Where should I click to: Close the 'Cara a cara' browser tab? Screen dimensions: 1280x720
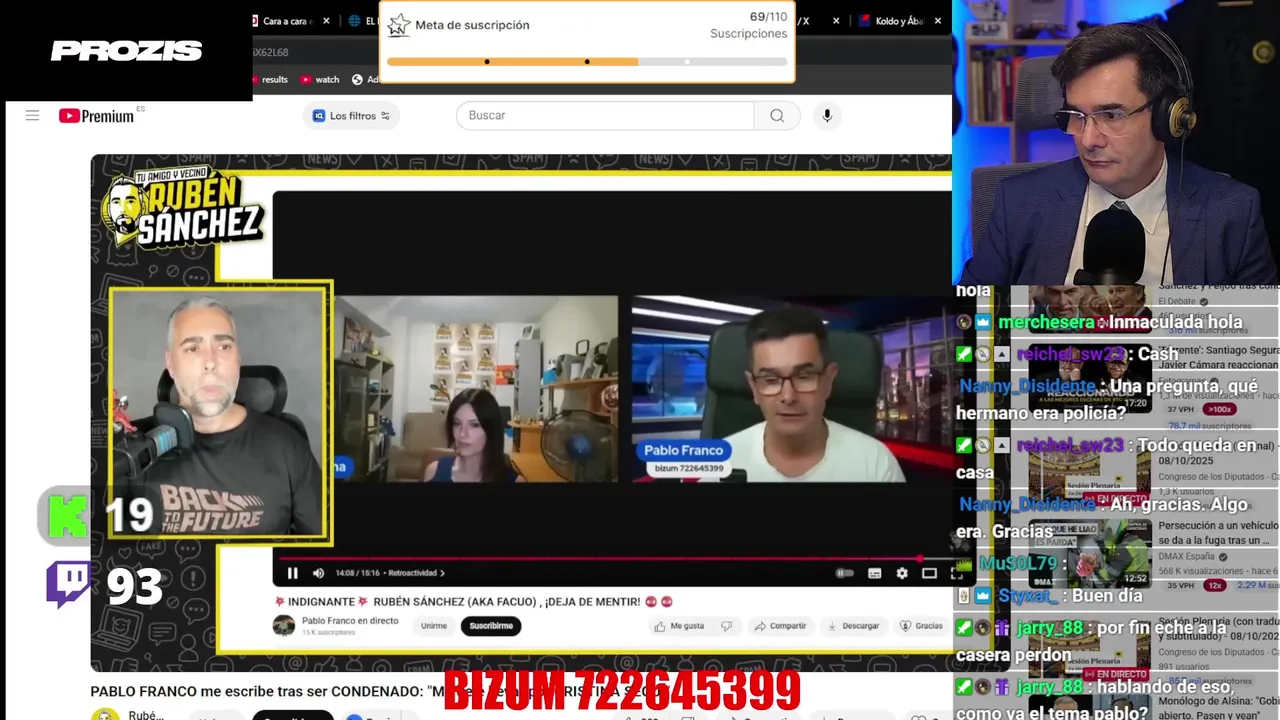click(326, 21)
